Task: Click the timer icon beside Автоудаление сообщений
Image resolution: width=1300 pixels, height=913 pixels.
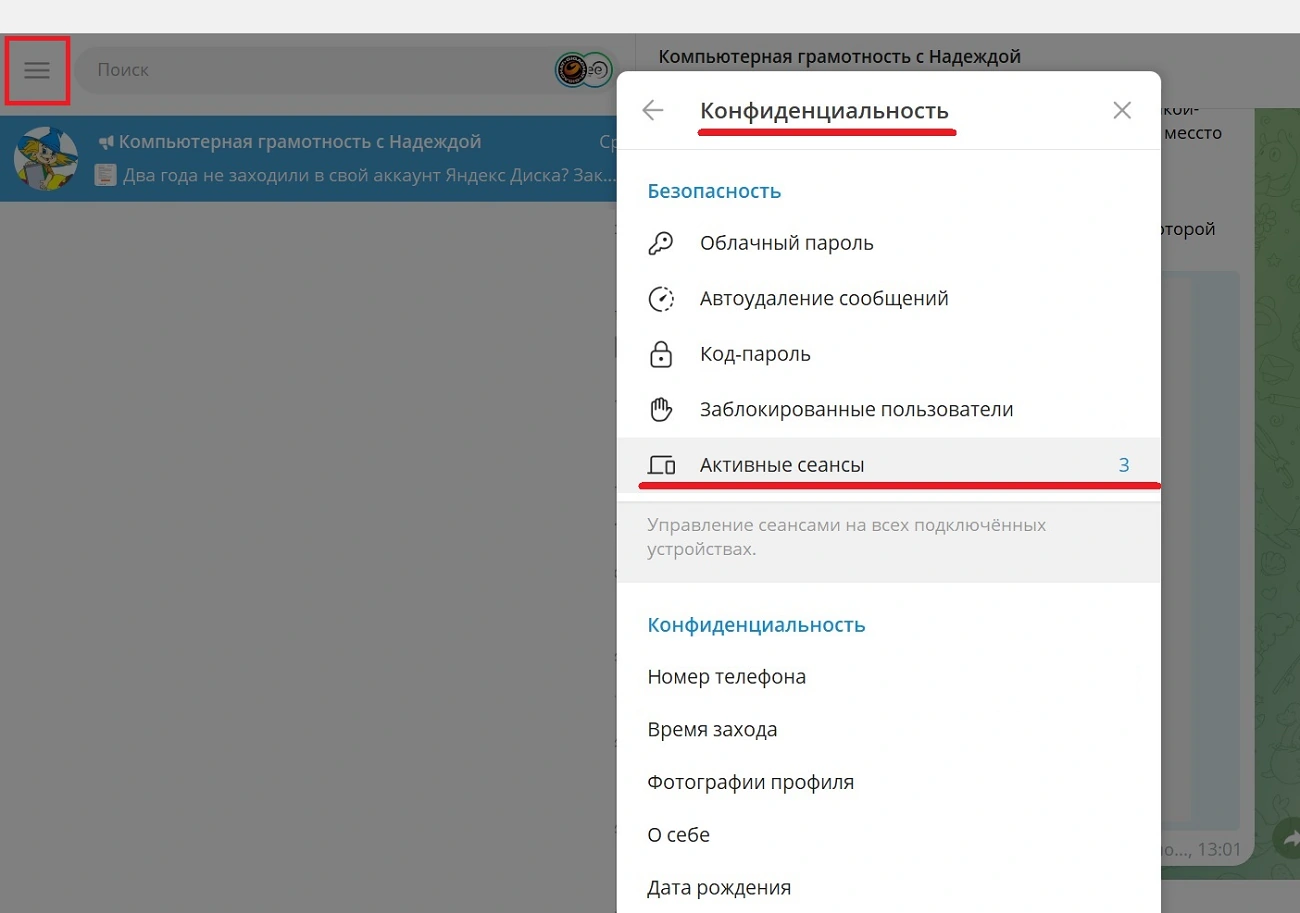Action: (661, 298)
